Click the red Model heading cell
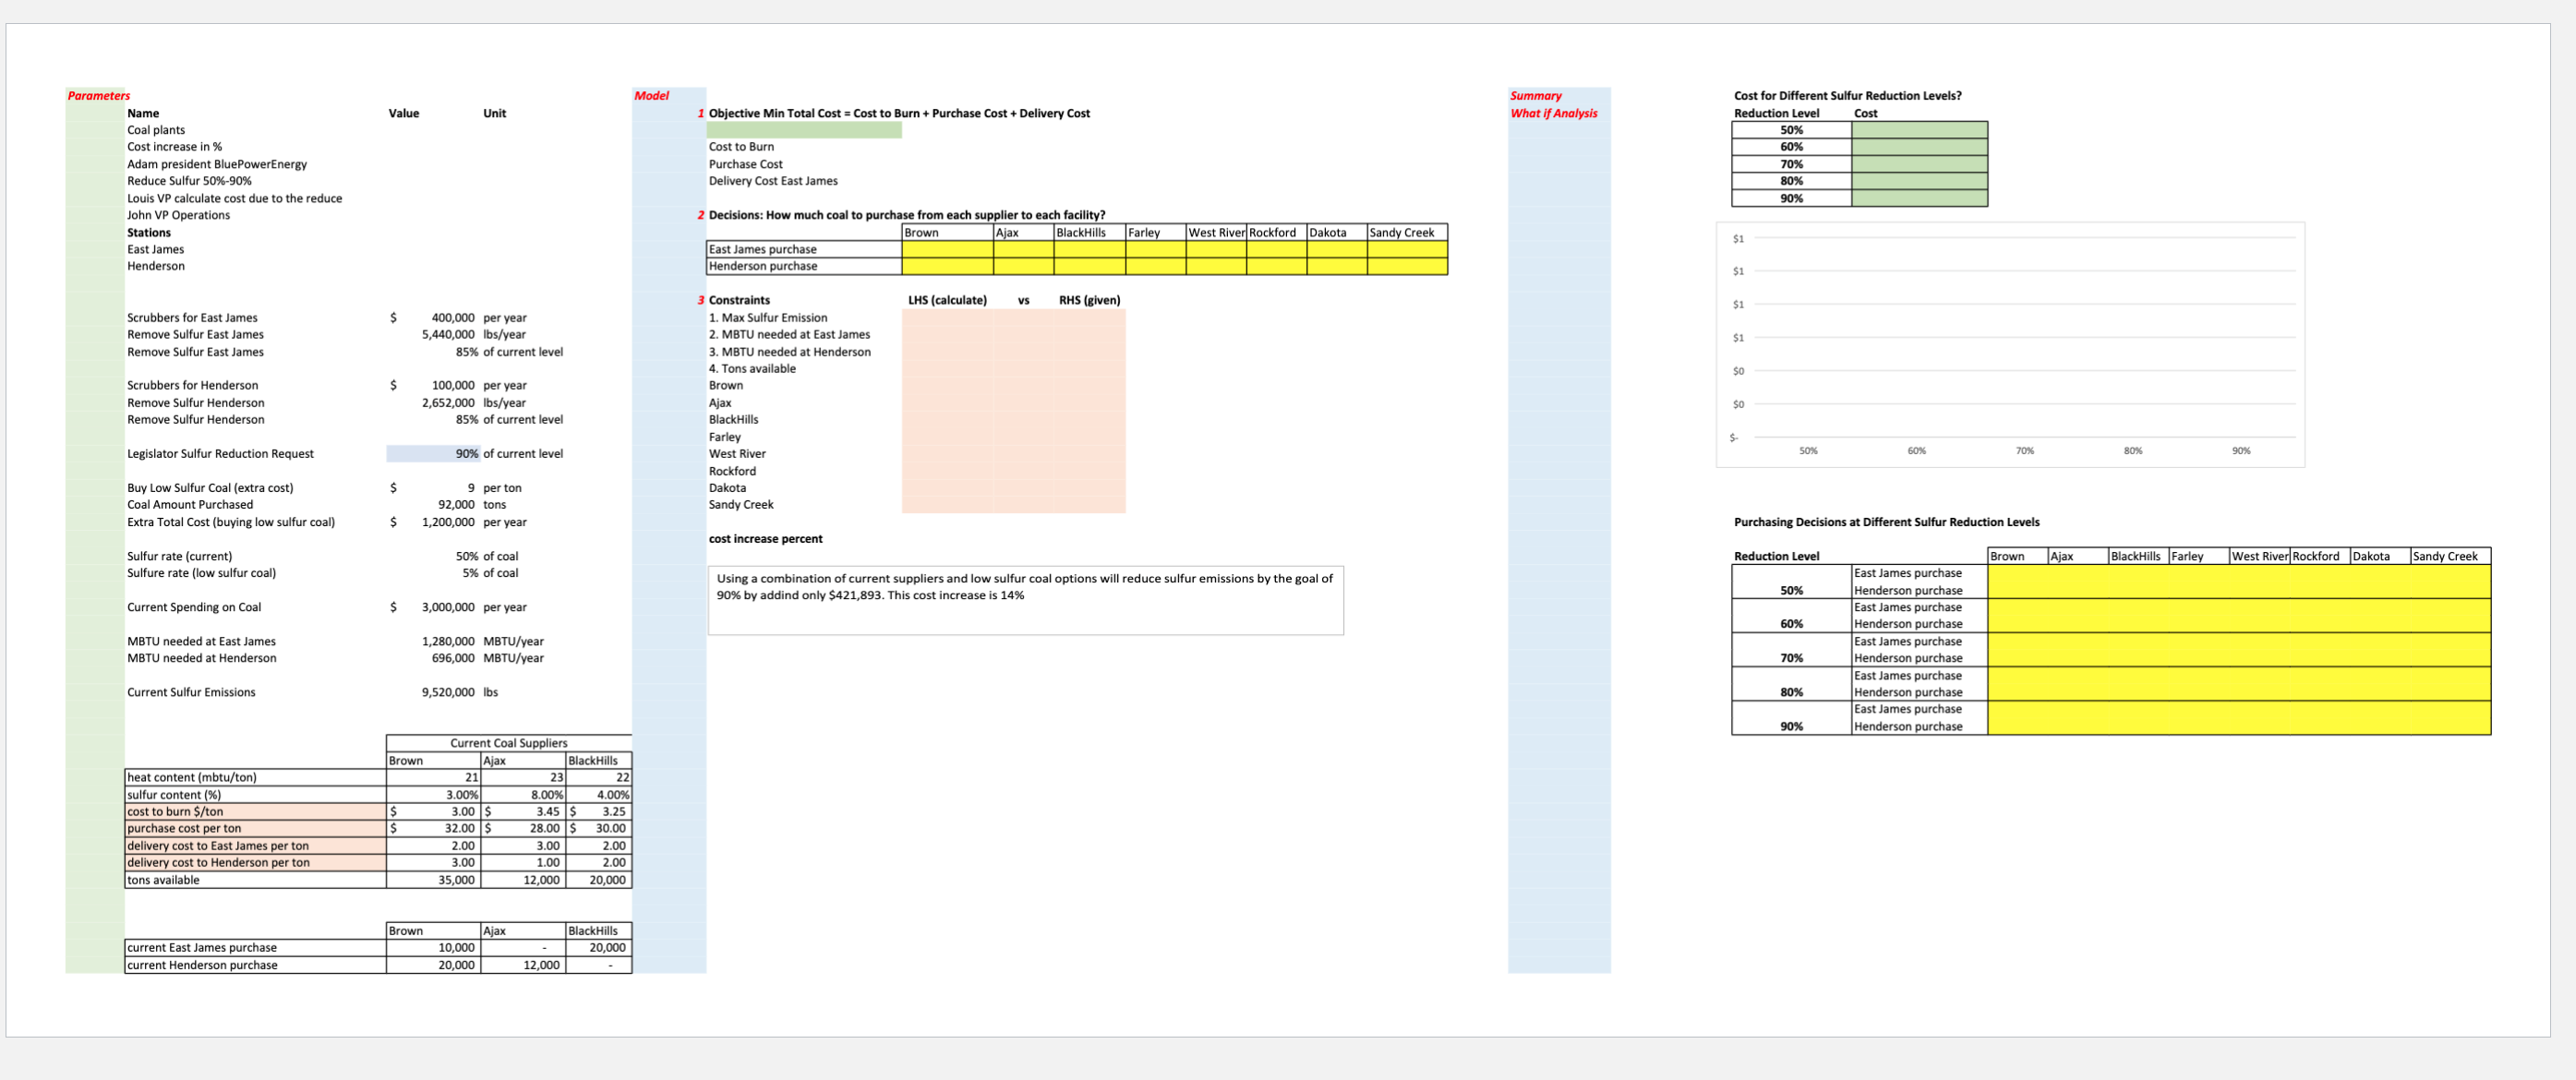Viewport: 2576px width, 1080px height. click(x=651, y=96)
